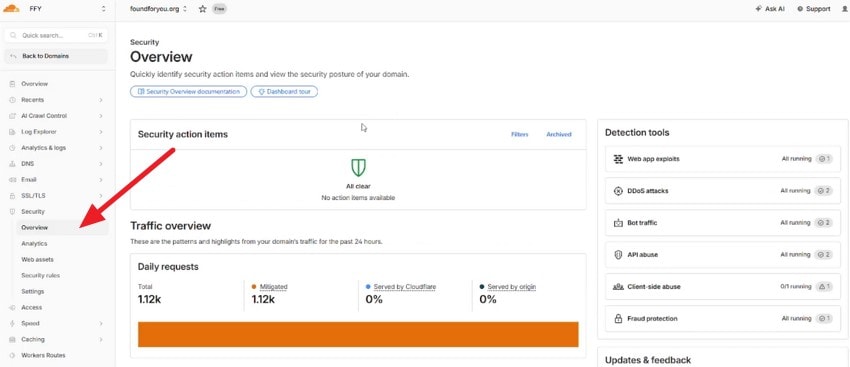Click the Overview sidebar icon
The image size is (850, 367).
point(12,84)
